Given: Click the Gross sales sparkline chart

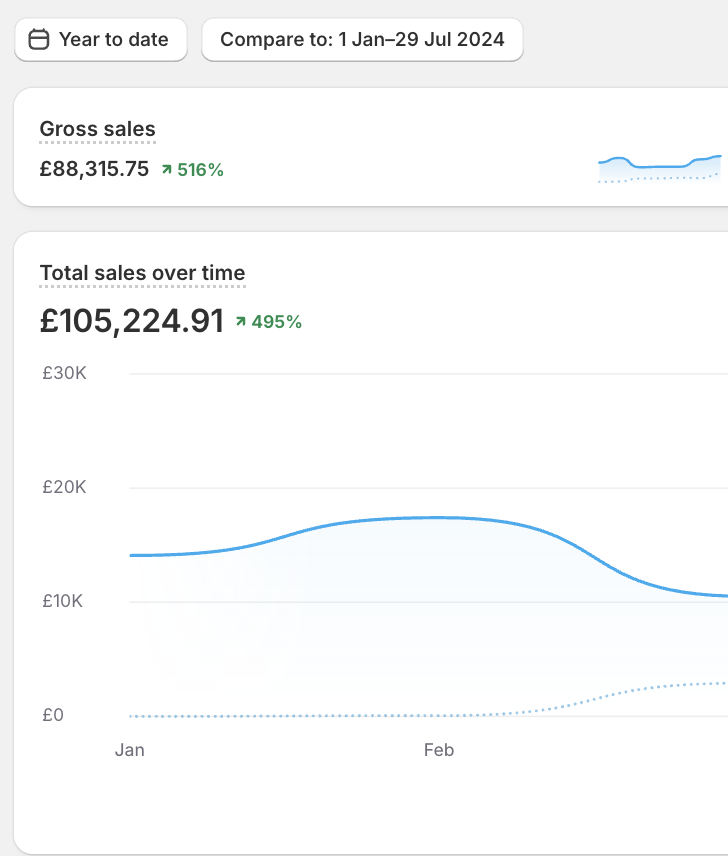Looking at the screenshot, I should click(x=659, y=168).
